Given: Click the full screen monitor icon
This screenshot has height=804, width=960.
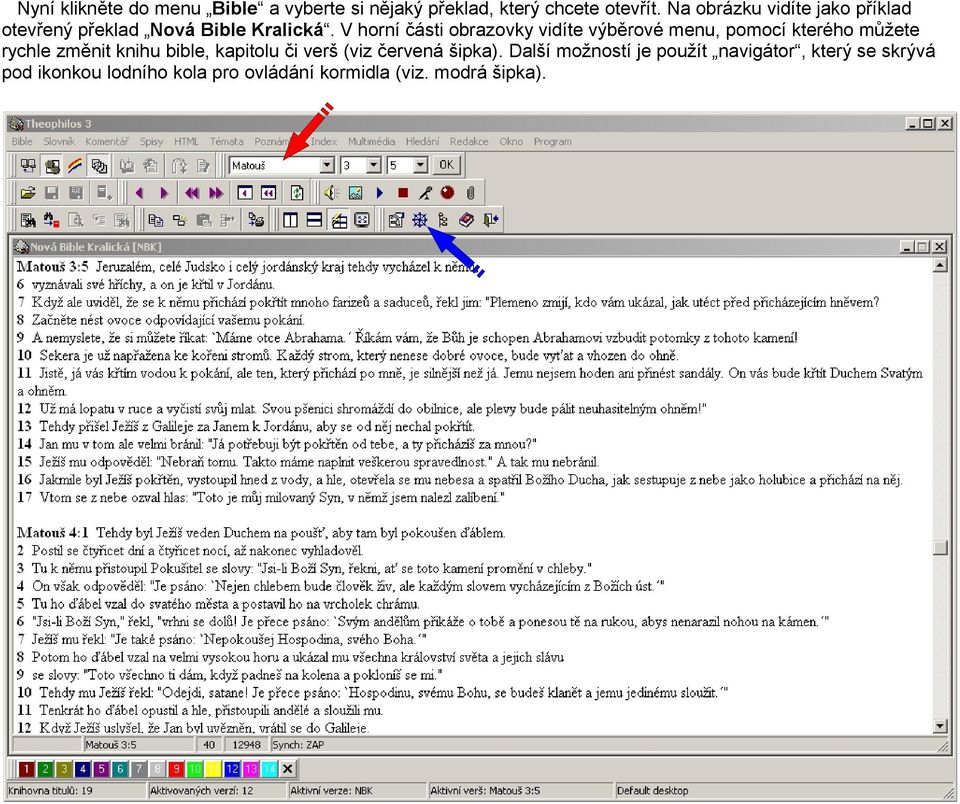Looking at the screenshot, I should click(x=362, y=220).
